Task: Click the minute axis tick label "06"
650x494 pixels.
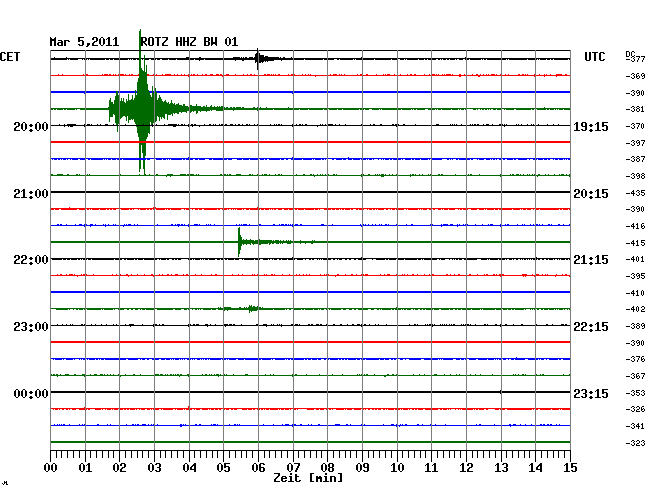Action: coord(258,467)
